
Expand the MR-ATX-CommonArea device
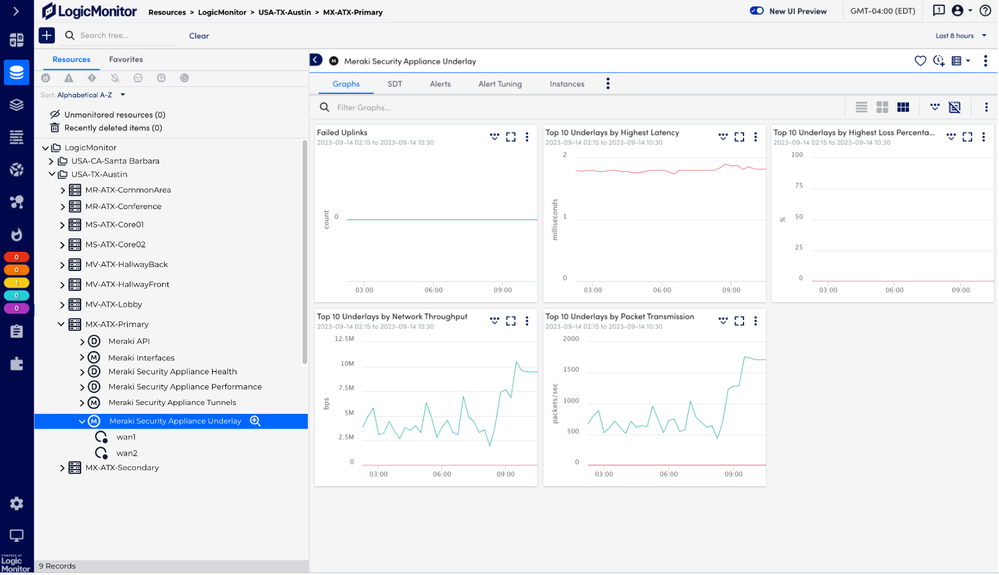click(x=62, y=190)
